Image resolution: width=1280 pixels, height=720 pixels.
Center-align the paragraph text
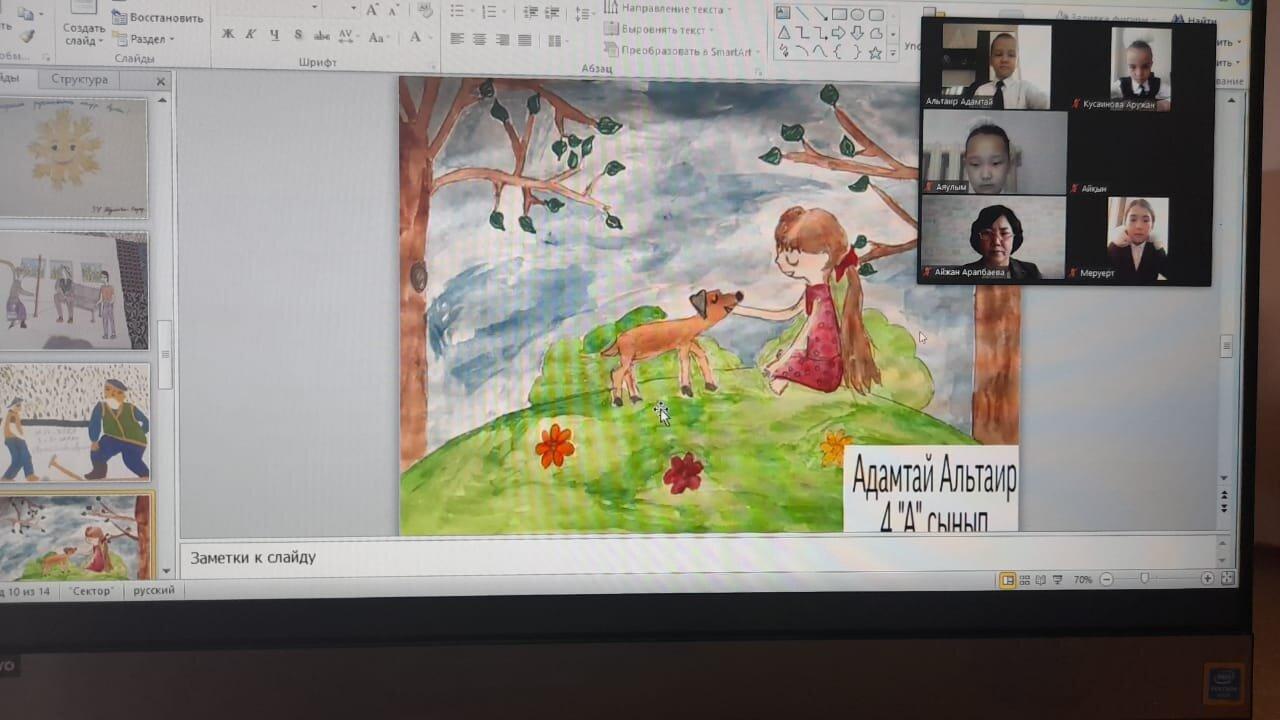(479, 39)
